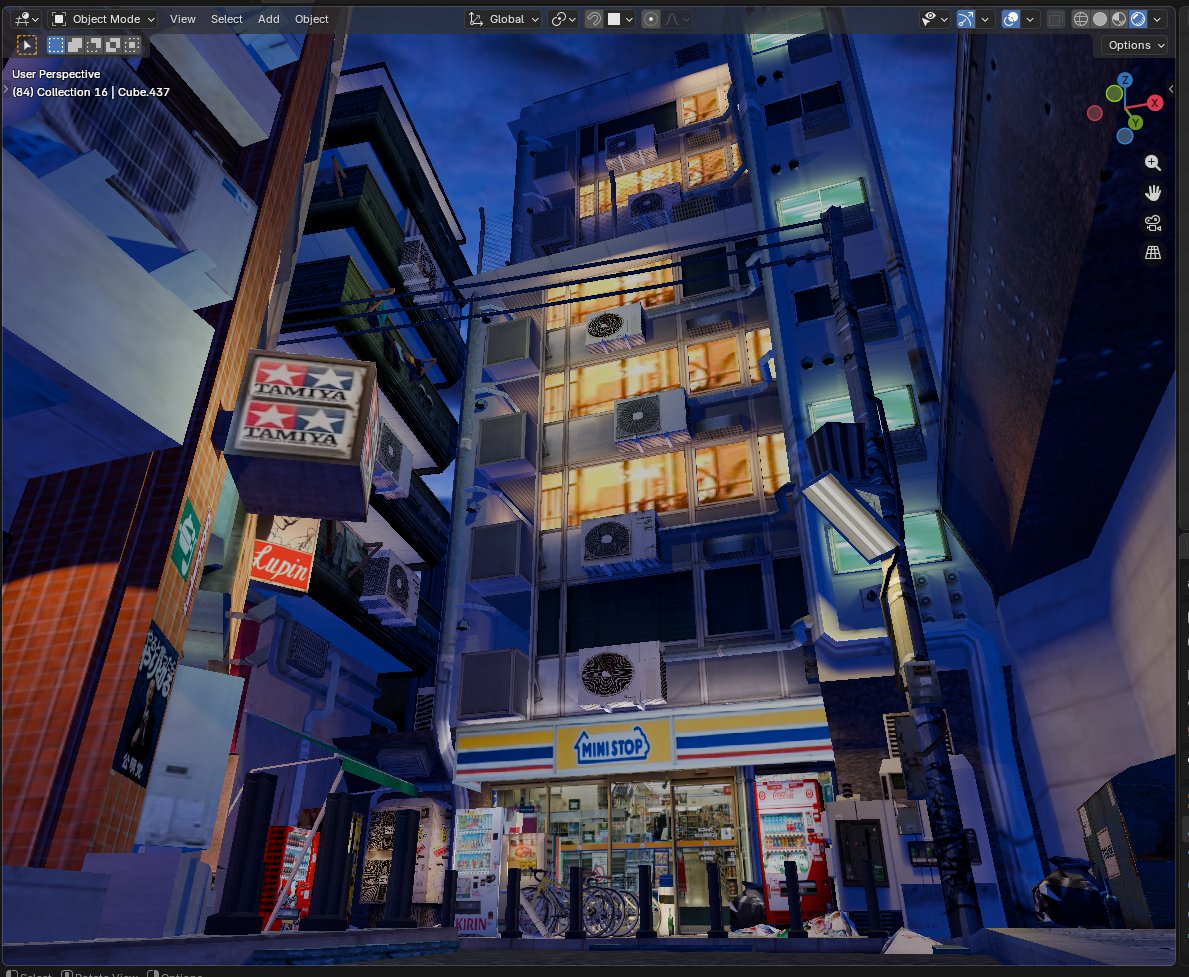Set selection mode to new selection
The height and width of the screenshot is (977, 1189).
tap(56, 46)
